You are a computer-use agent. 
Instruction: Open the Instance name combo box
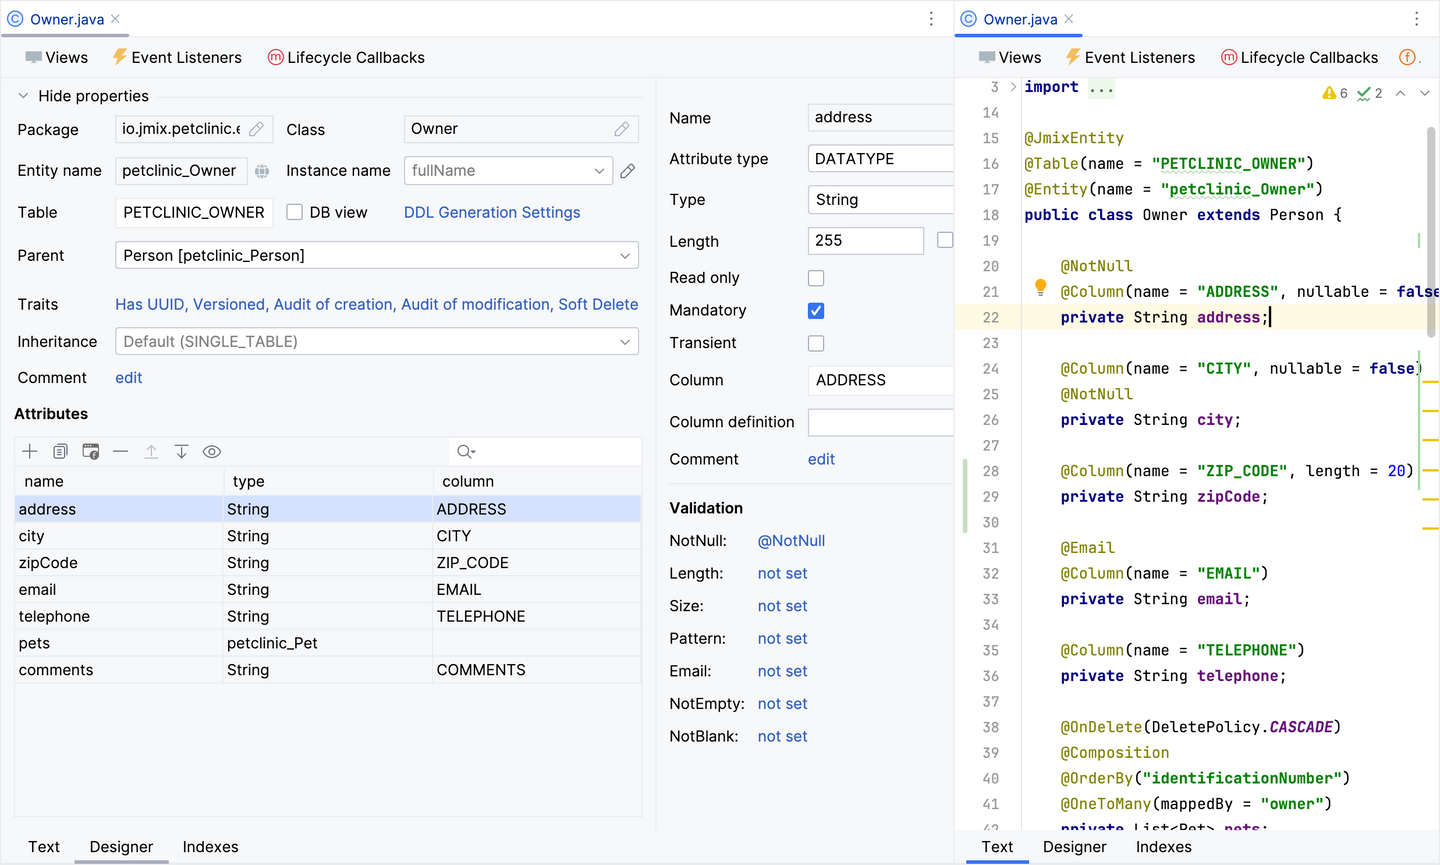[x=508, y=171]
